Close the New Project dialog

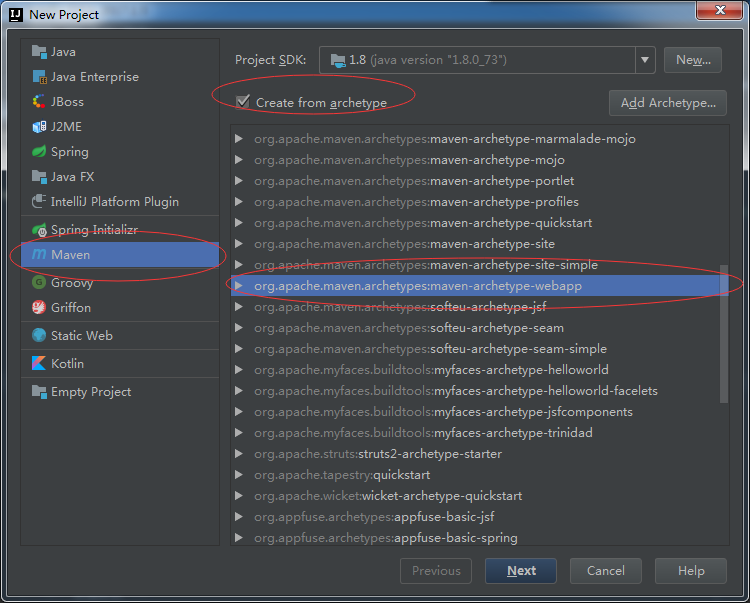point(720,10)
